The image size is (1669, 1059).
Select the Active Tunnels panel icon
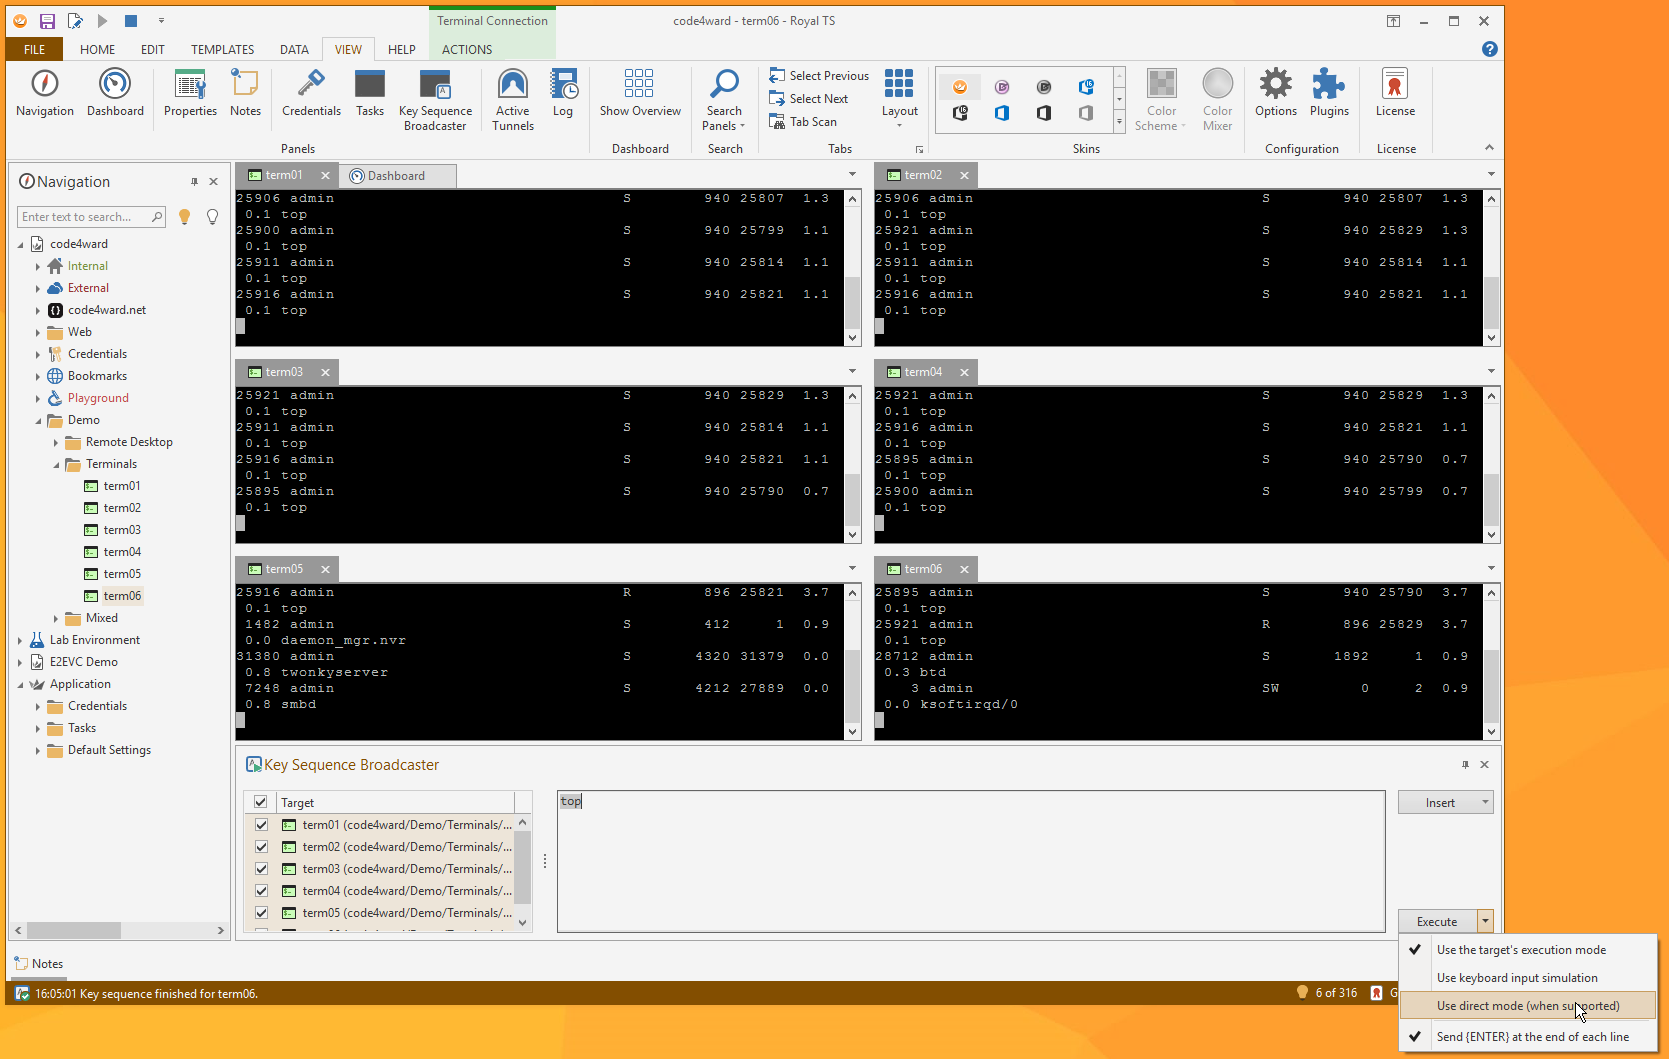point(513,95)
